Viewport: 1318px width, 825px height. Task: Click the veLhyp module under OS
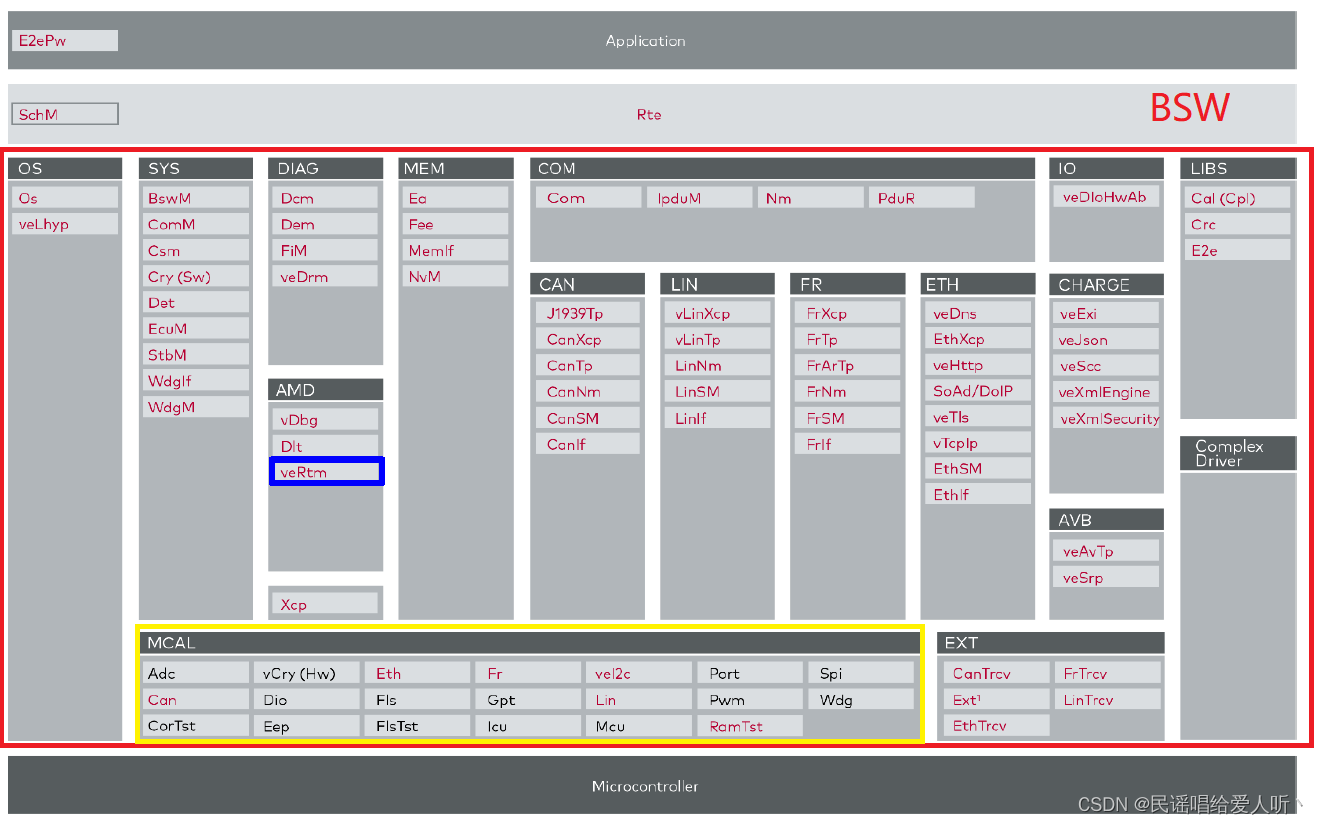[x=65, y=224]
